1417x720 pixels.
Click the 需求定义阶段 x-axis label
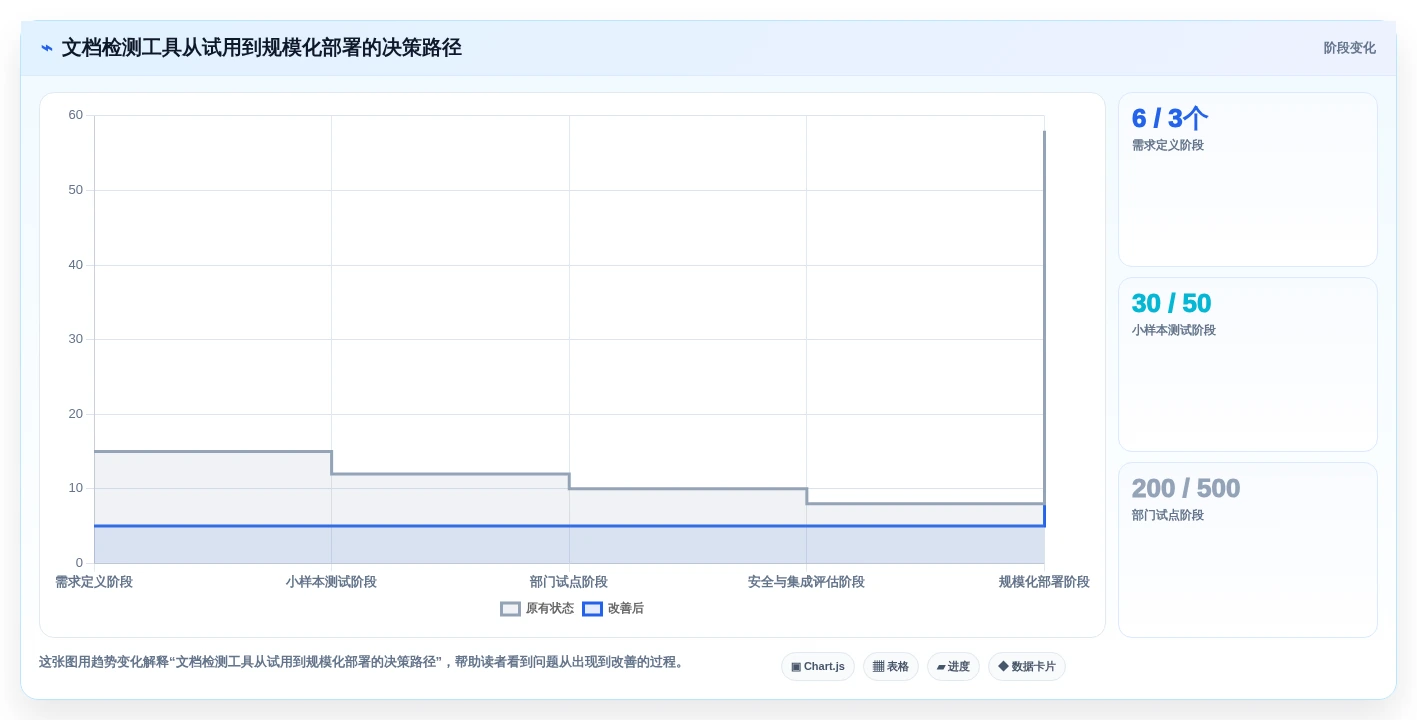(x=94, y=582)
